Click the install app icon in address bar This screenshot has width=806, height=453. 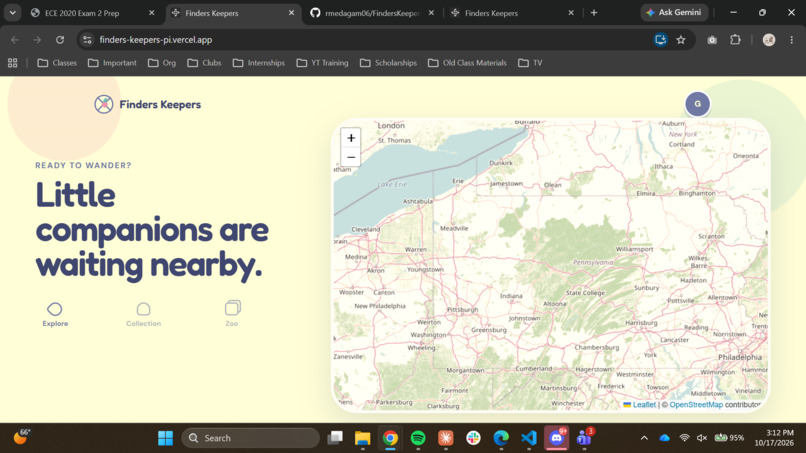point(661,40)
